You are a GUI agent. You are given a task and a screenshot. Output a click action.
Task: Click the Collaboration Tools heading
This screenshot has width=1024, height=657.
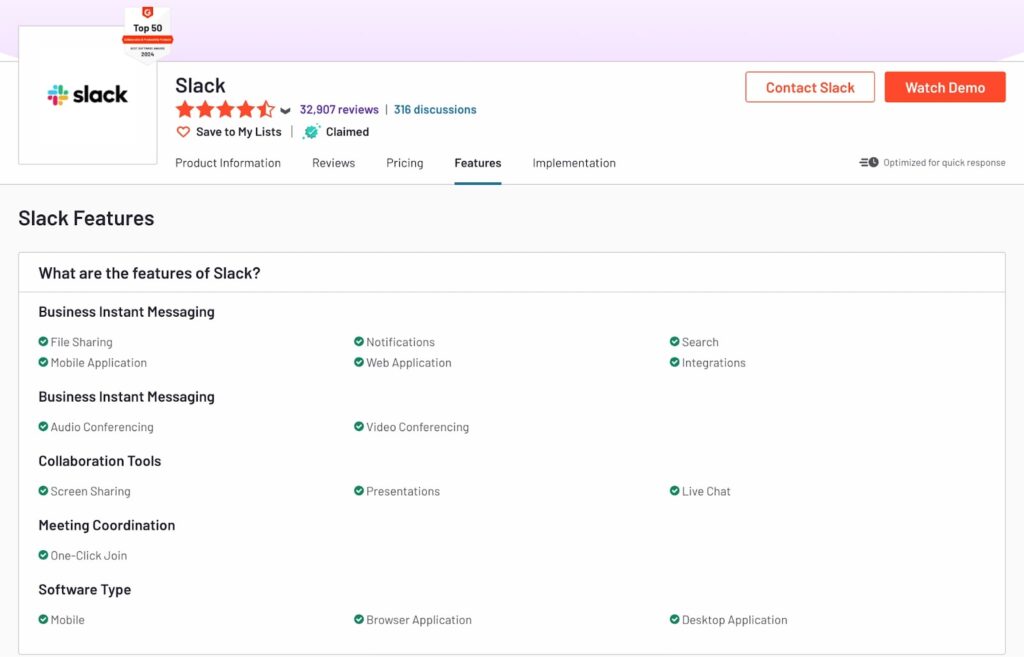pyautogui.click(x=100, y=461)
